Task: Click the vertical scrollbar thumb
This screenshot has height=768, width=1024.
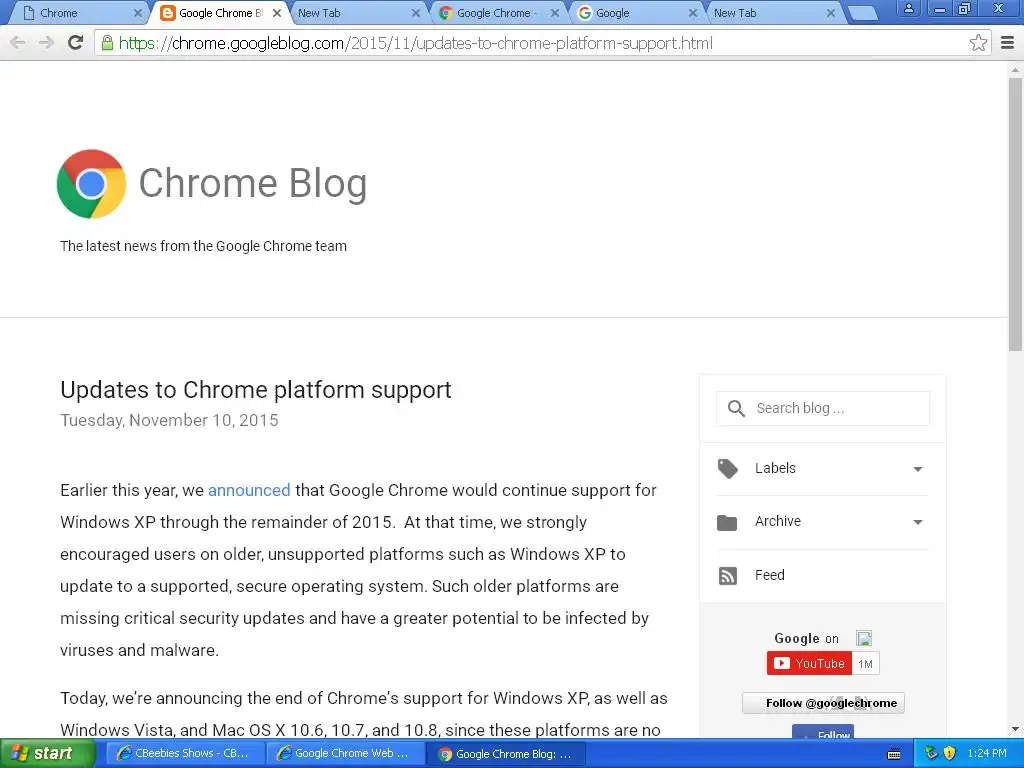Action: [x=1015, y=214]
